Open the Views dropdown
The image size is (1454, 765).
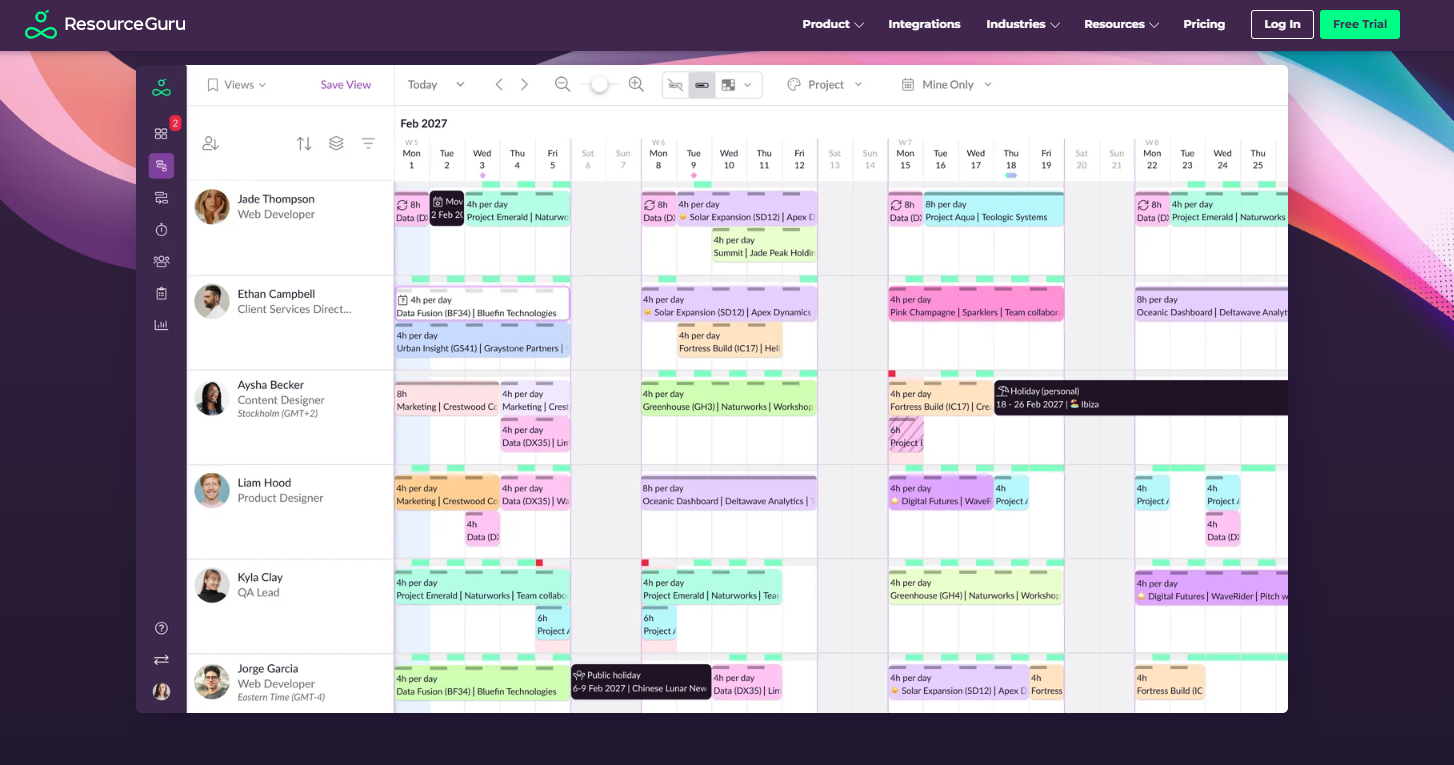pos(237,85)
